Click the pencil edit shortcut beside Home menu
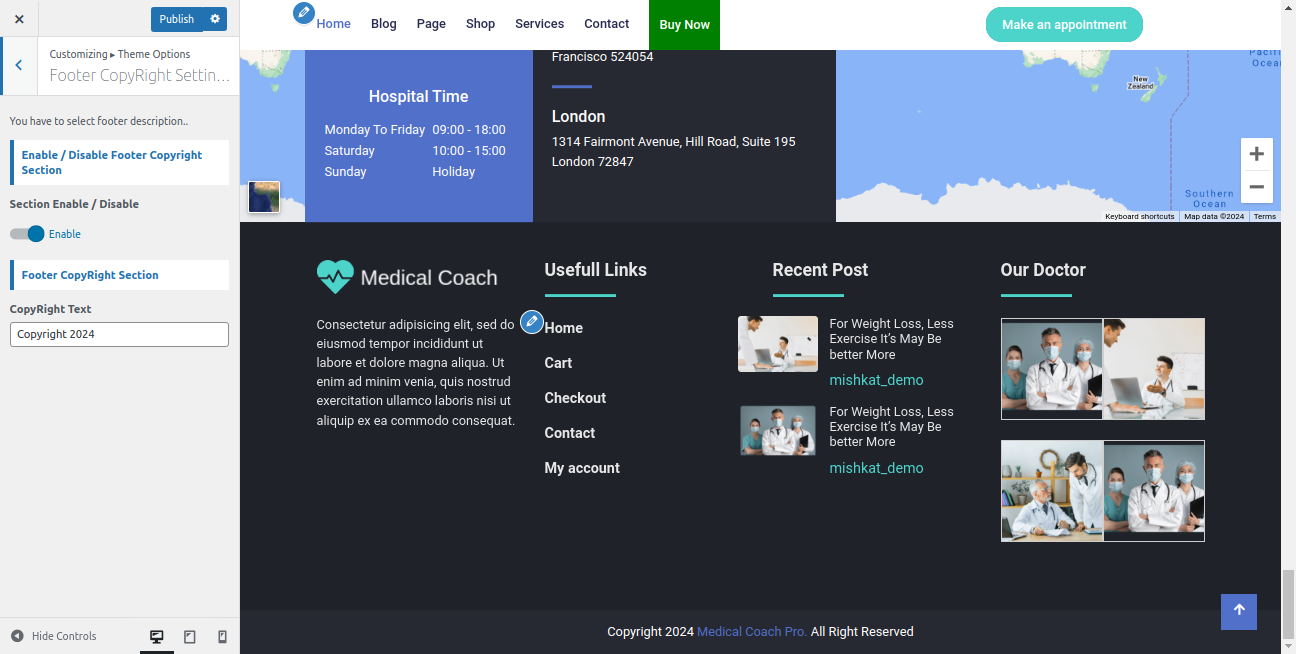Image resolution: width=1296 pixels, height=654 pixels. click(304, 13)
